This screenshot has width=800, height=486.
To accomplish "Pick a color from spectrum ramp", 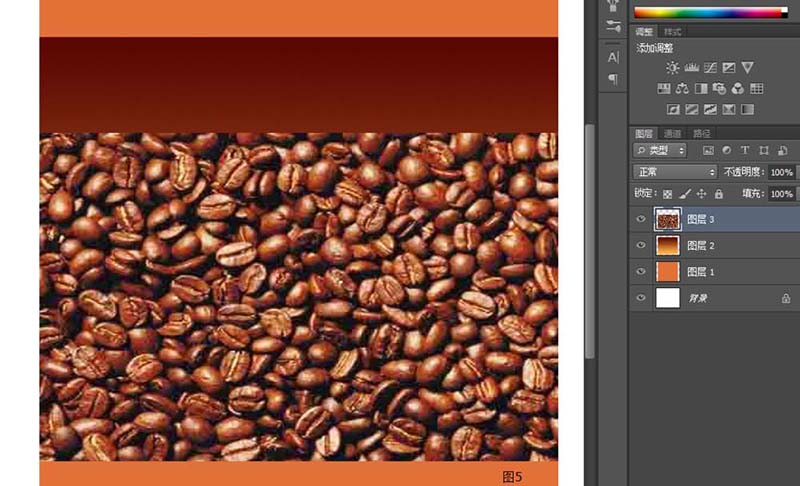I will [708, 13].
